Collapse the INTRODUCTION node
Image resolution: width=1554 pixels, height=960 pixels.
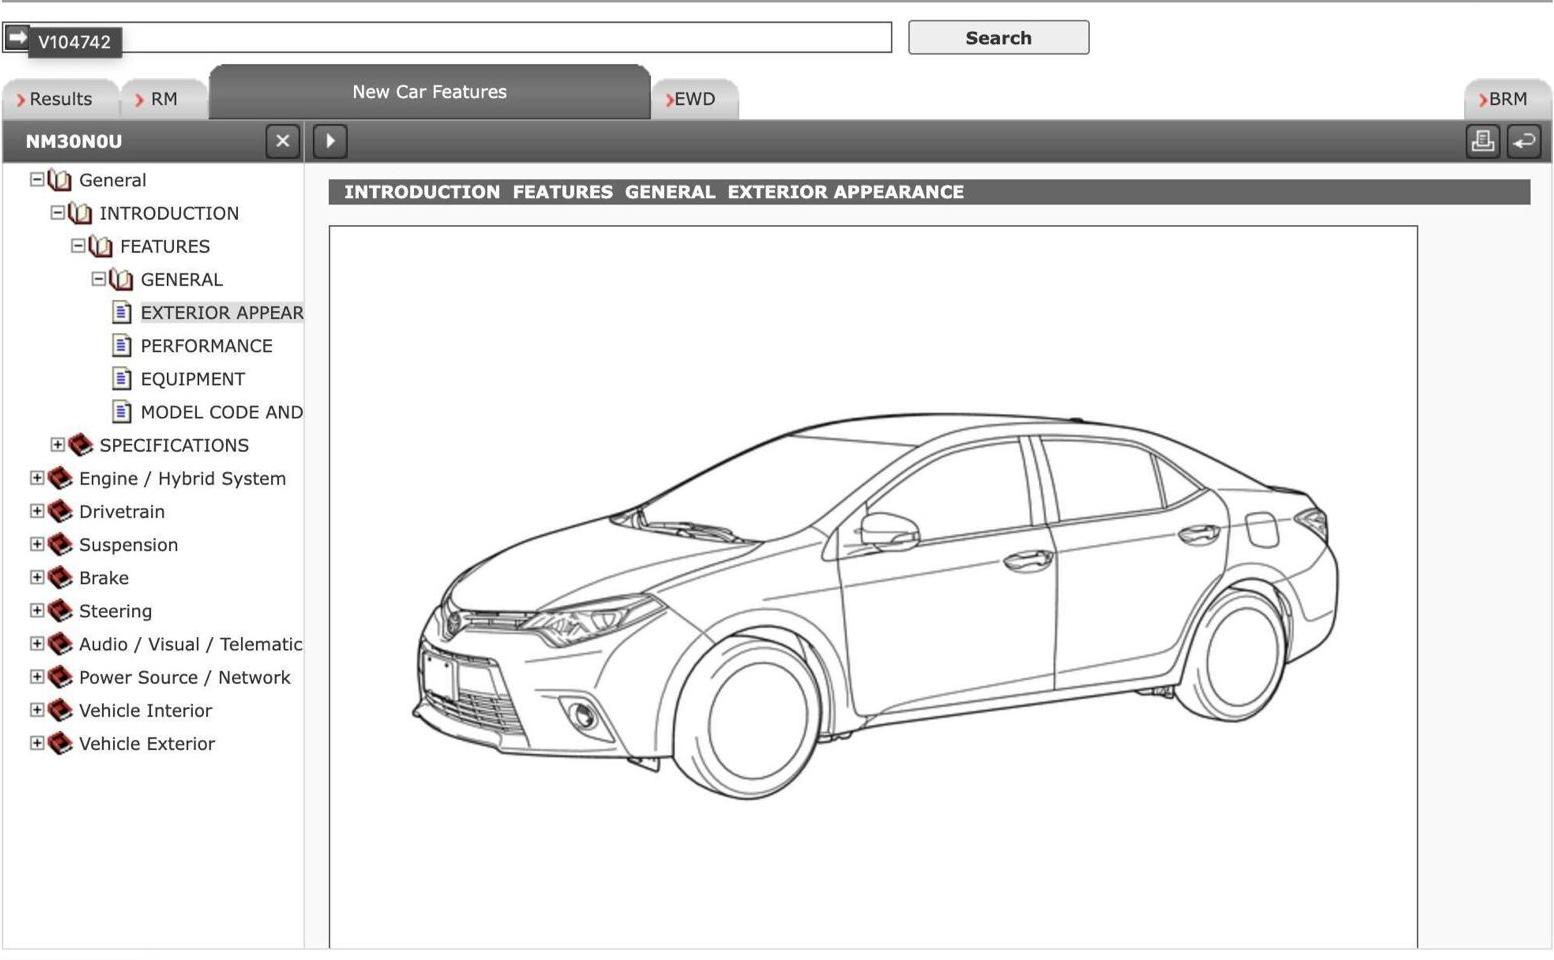pyautogui.click(x=57, y=213)
